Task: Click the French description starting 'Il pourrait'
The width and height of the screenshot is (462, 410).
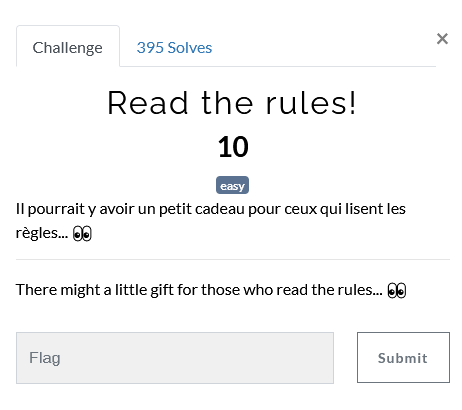Action: tap(211, 221)
